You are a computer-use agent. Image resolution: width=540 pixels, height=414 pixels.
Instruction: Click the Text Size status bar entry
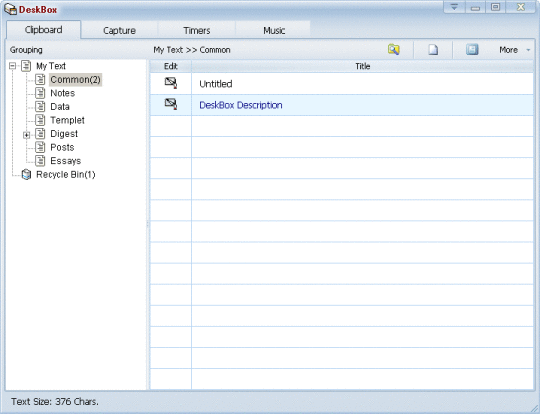[x=55, y=402]
